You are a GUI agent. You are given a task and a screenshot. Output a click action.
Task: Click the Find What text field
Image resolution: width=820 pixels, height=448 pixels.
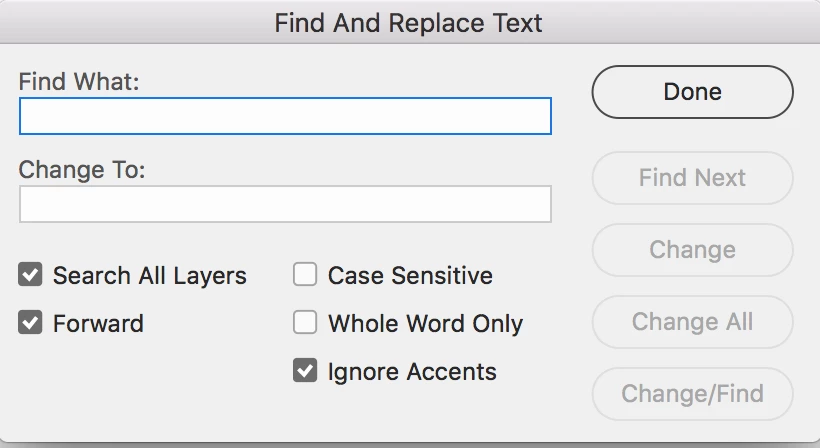(285, 116)
